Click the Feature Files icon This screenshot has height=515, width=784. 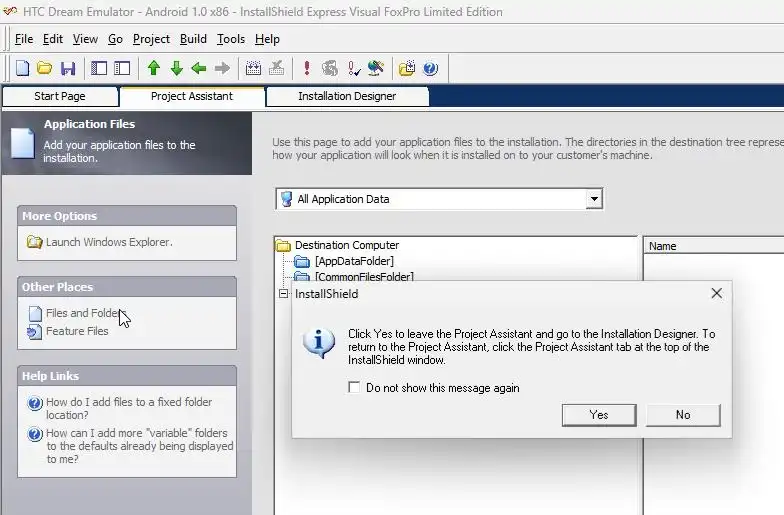[x=34, y=332]
